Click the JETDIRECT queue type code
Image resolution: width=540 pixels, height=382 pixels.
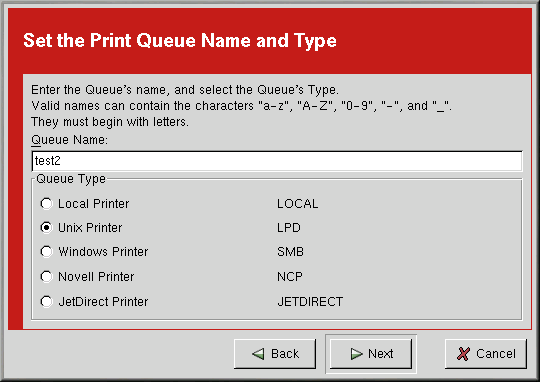310,301
